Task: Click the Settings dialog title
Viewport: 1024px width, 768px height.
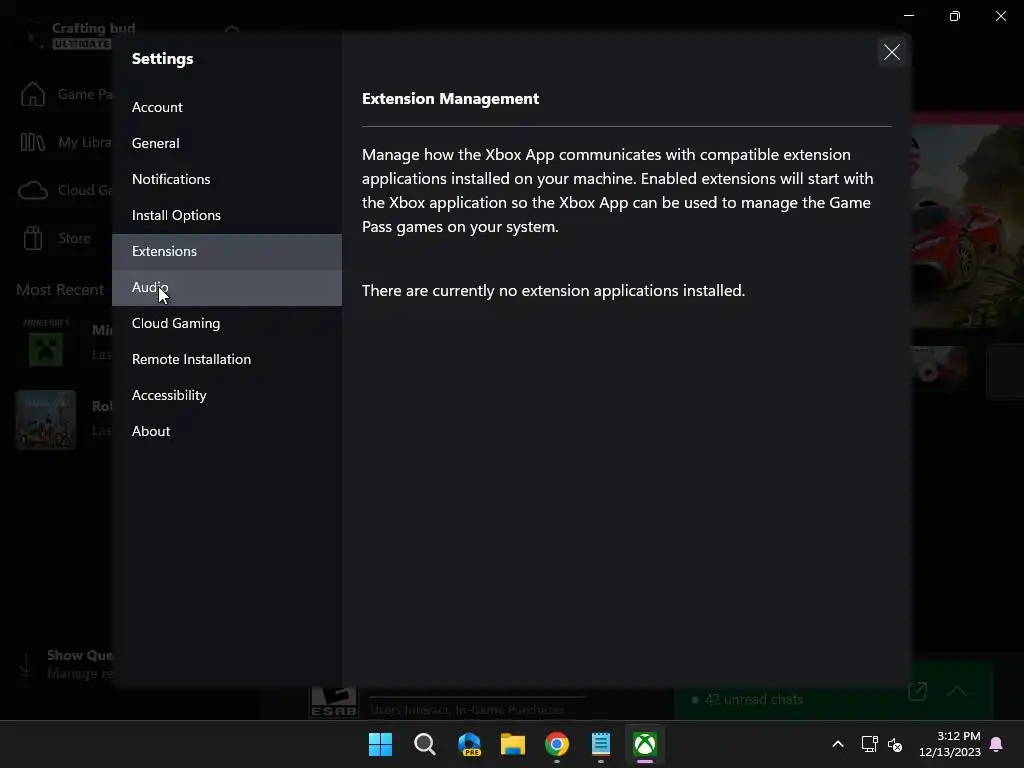Action: point(163,59)
